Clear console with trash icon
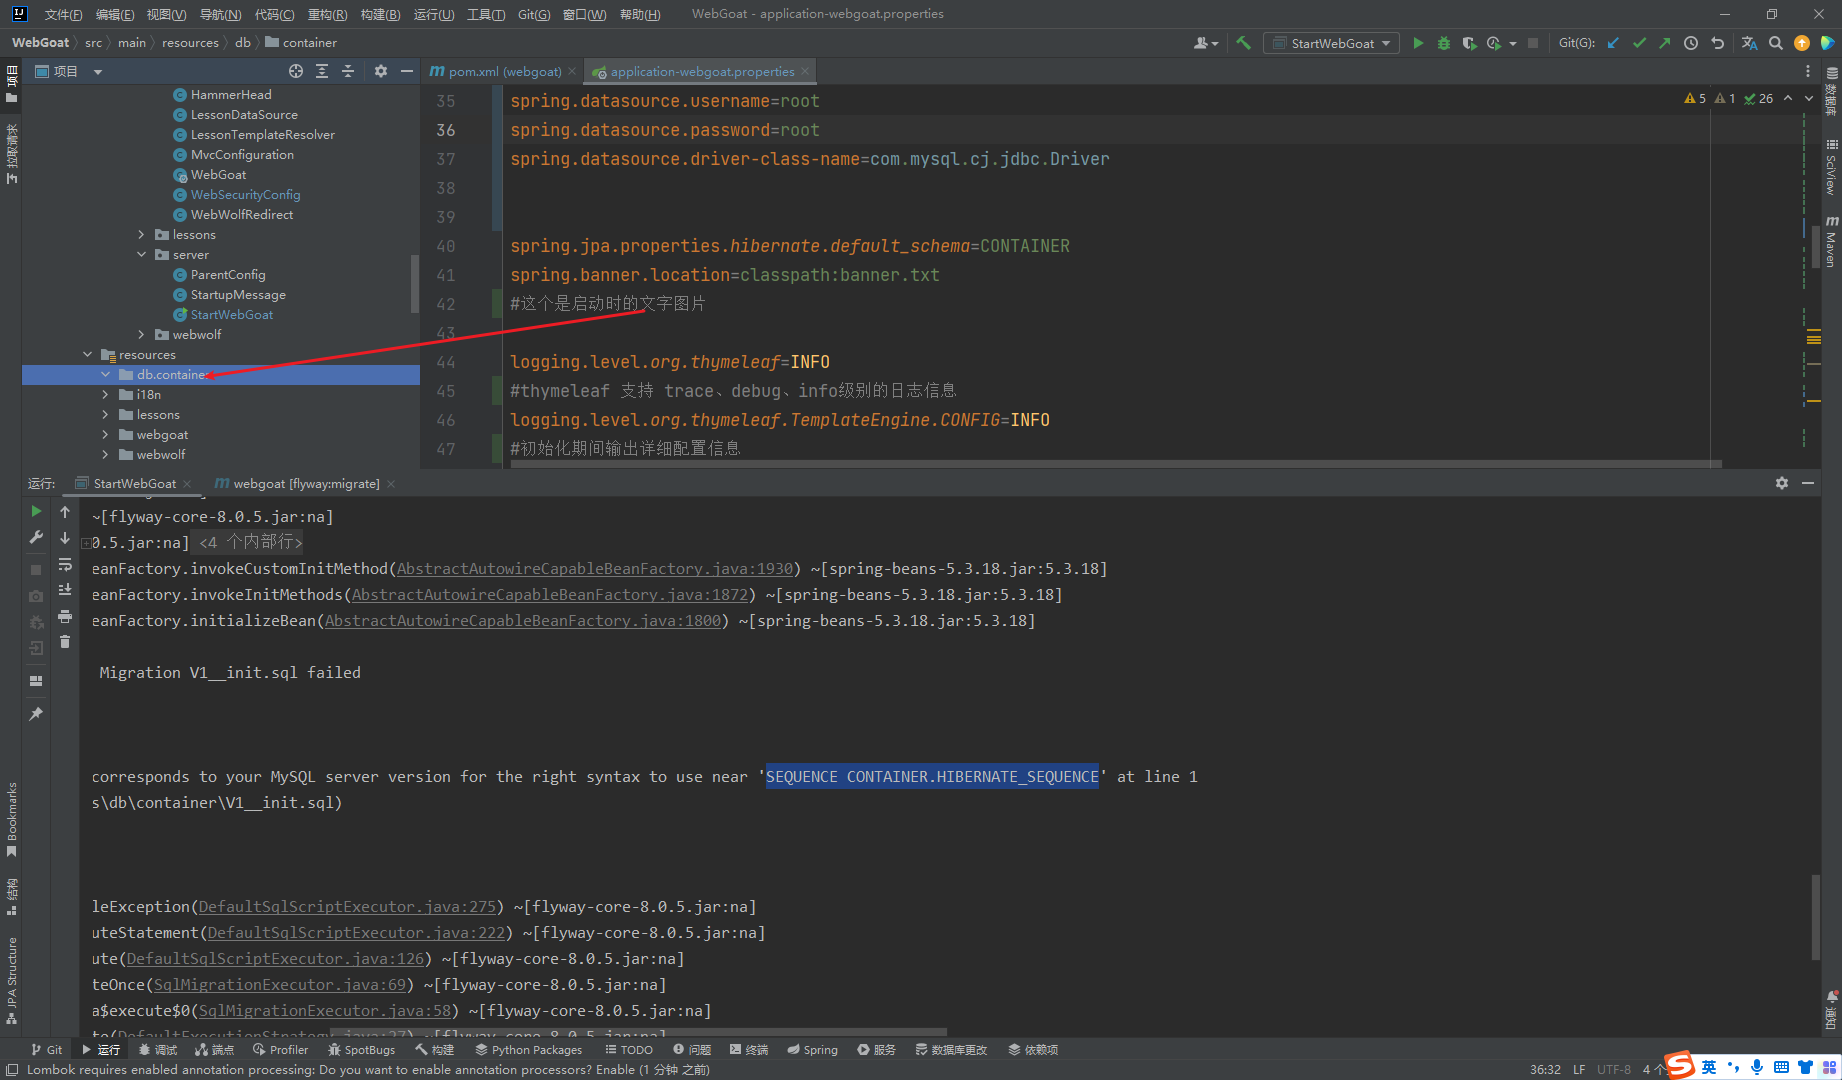This screenshot has height=1080, width=1842. [65, 642]
